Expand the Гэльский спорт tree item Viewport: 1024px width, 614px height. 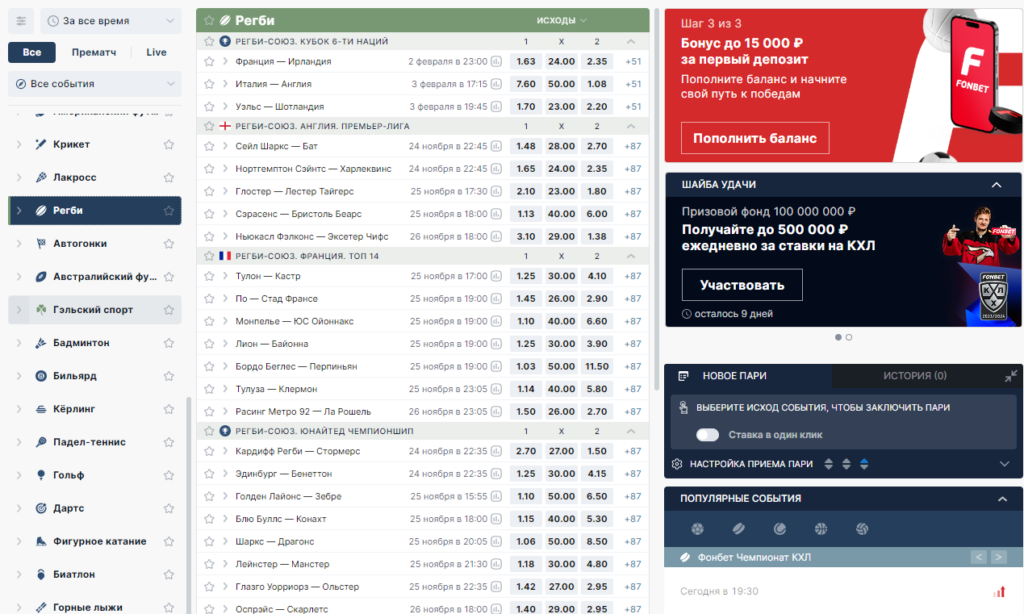pos(18,310)
